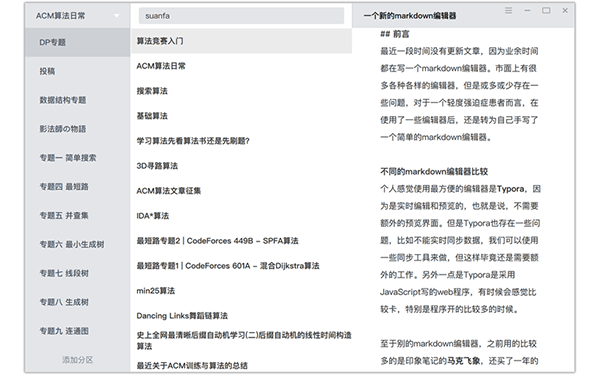
Task: Open the article IDA*算法
Action: pos(241,216)
